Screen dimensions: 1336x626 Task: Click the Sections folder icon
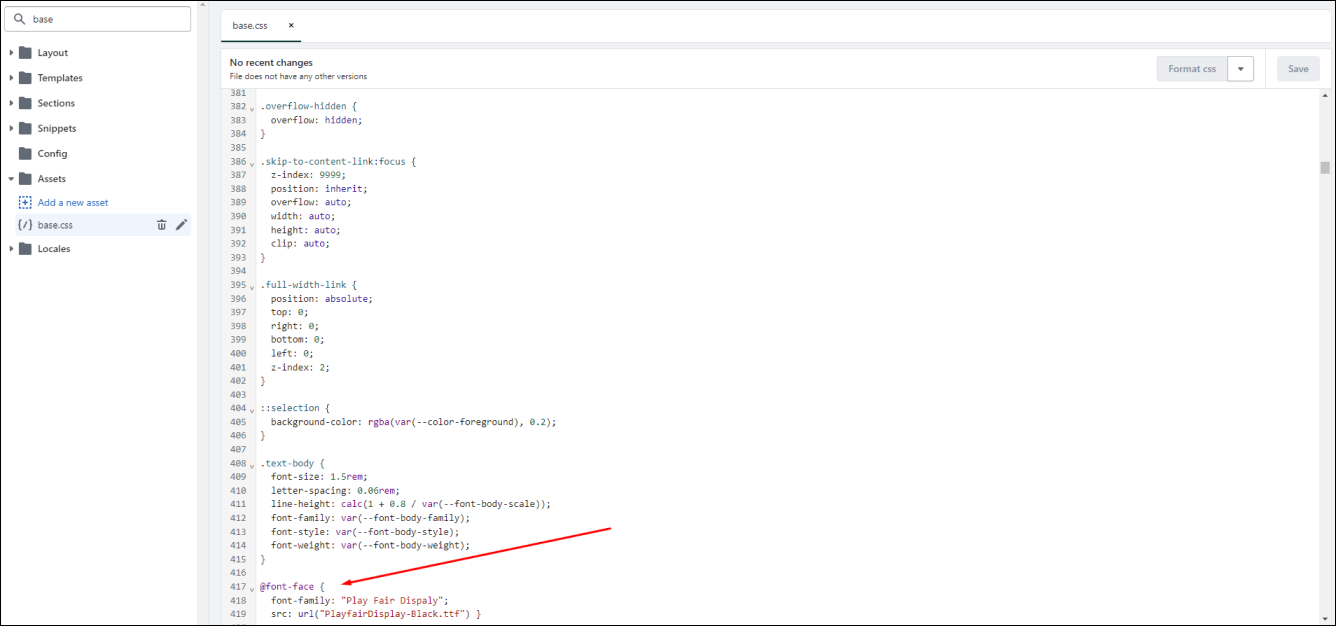point(25,103)
